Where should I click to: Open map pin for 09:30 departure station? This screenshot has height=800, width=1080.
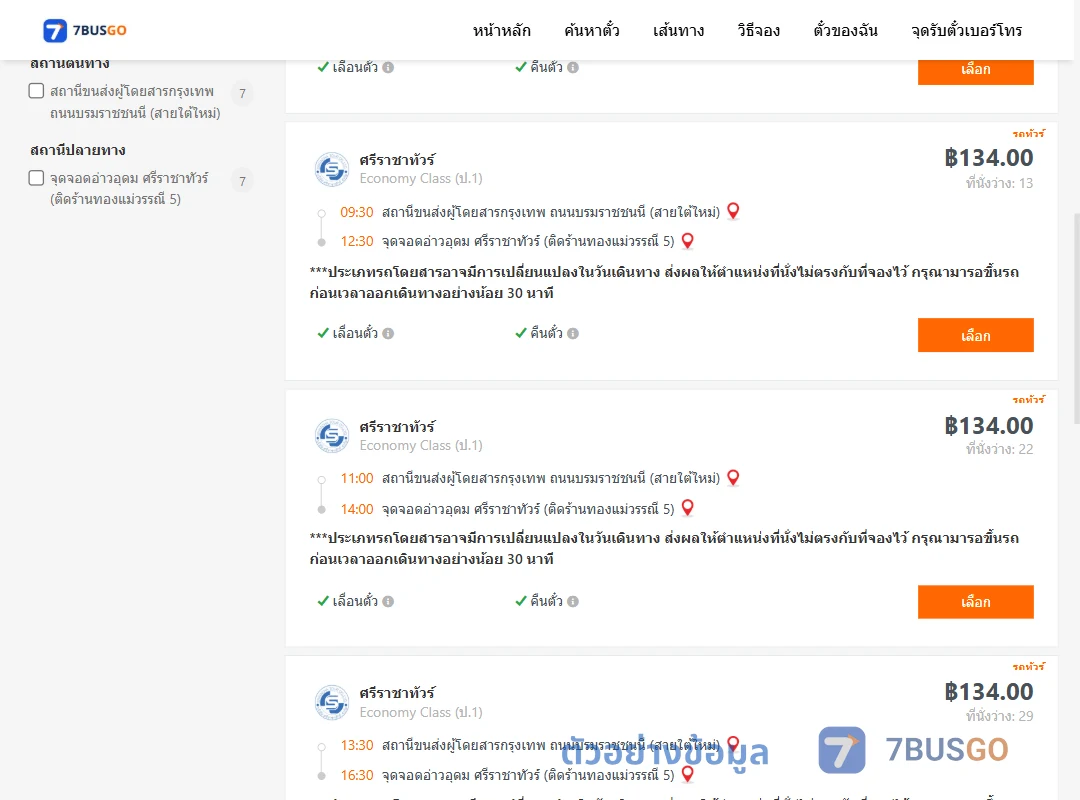734,211
